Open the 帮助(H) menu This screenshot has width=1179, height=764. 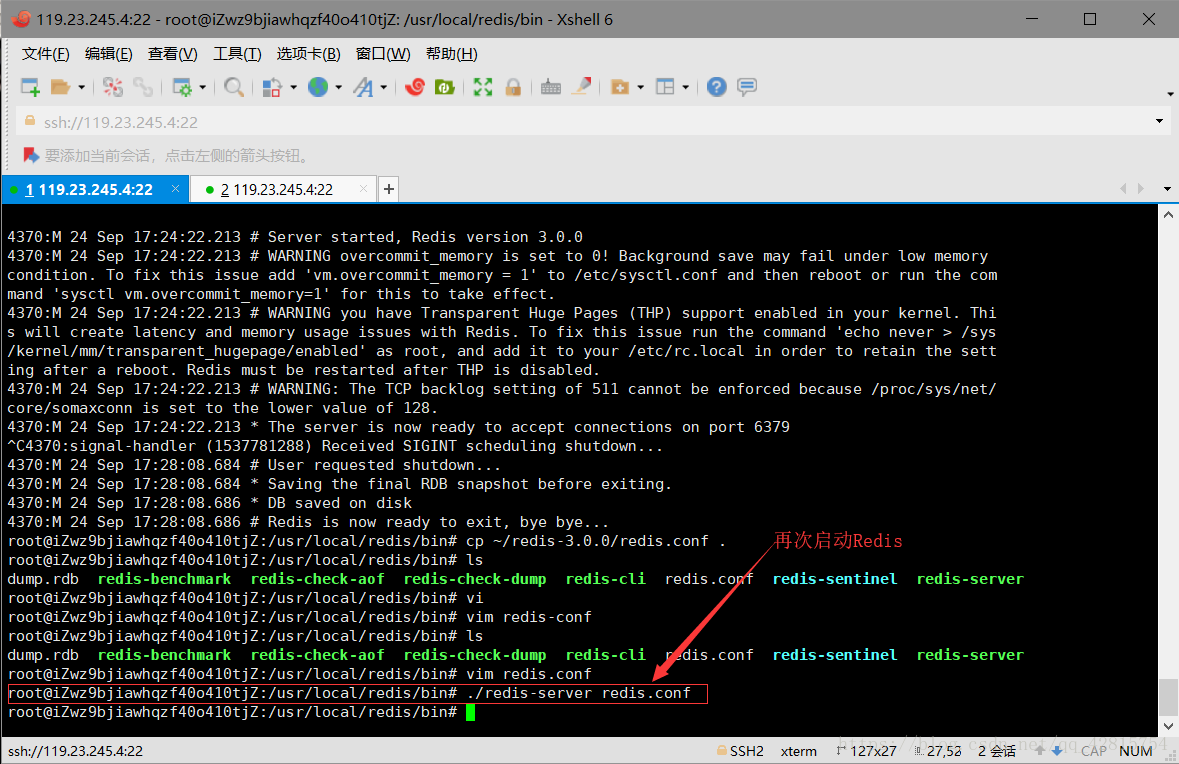[x=451, y=54]
